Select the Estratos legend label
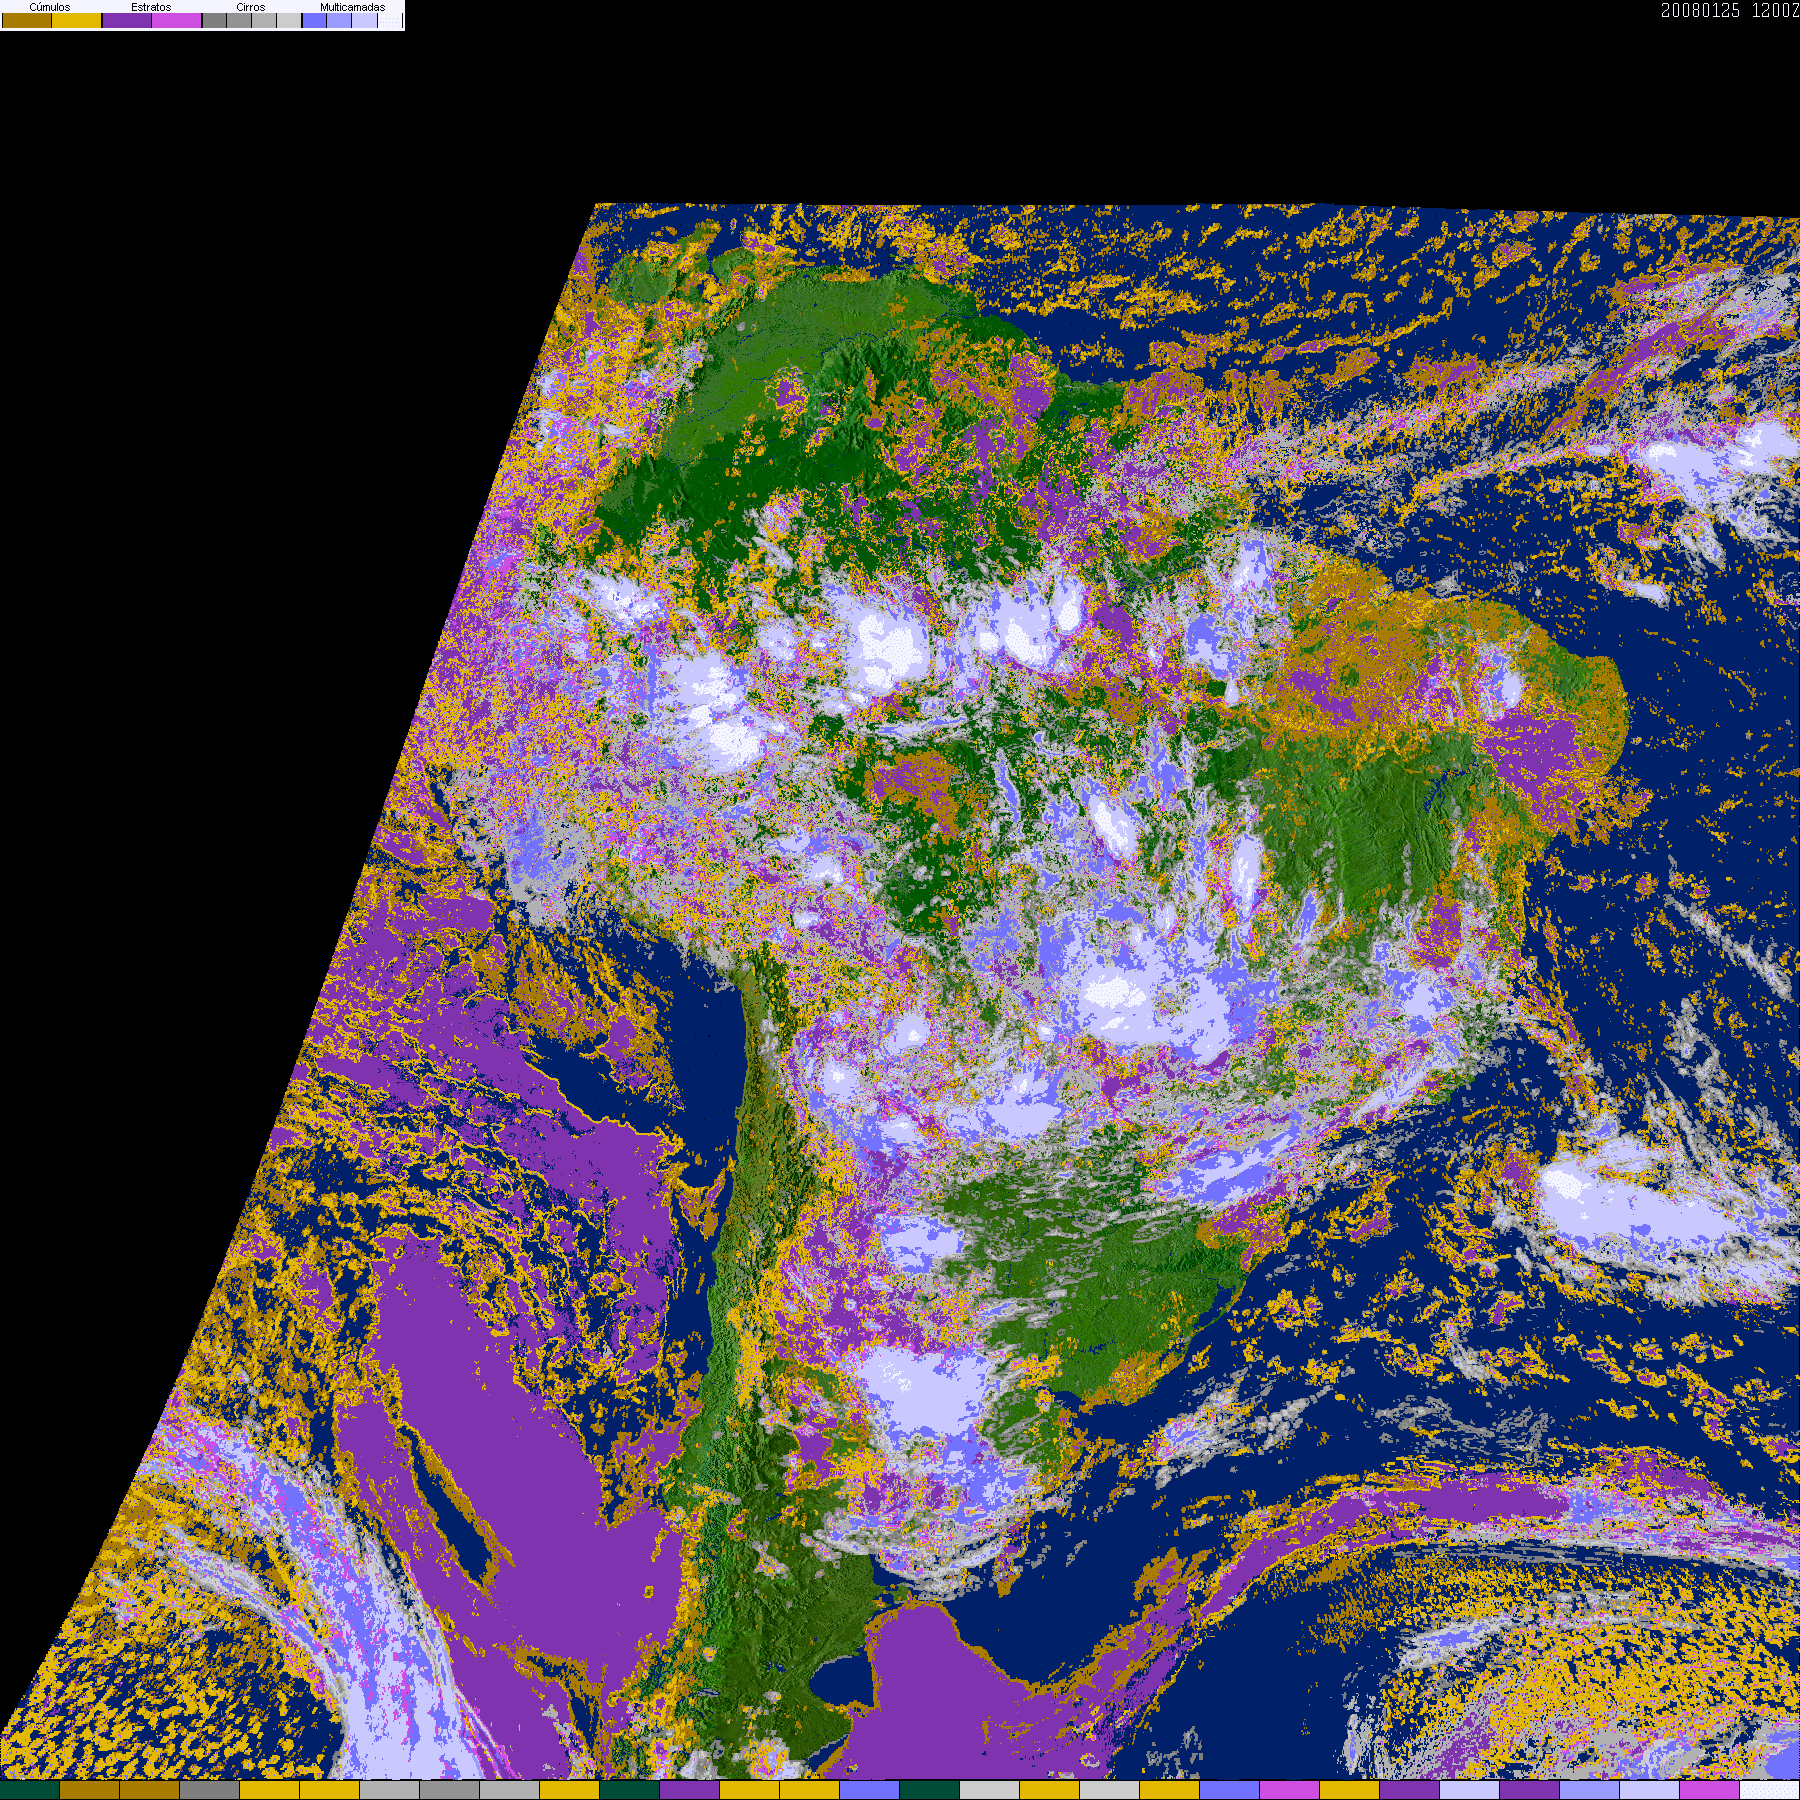The height and width of the screenshot is (1800, 1800). tap(151, 7)
